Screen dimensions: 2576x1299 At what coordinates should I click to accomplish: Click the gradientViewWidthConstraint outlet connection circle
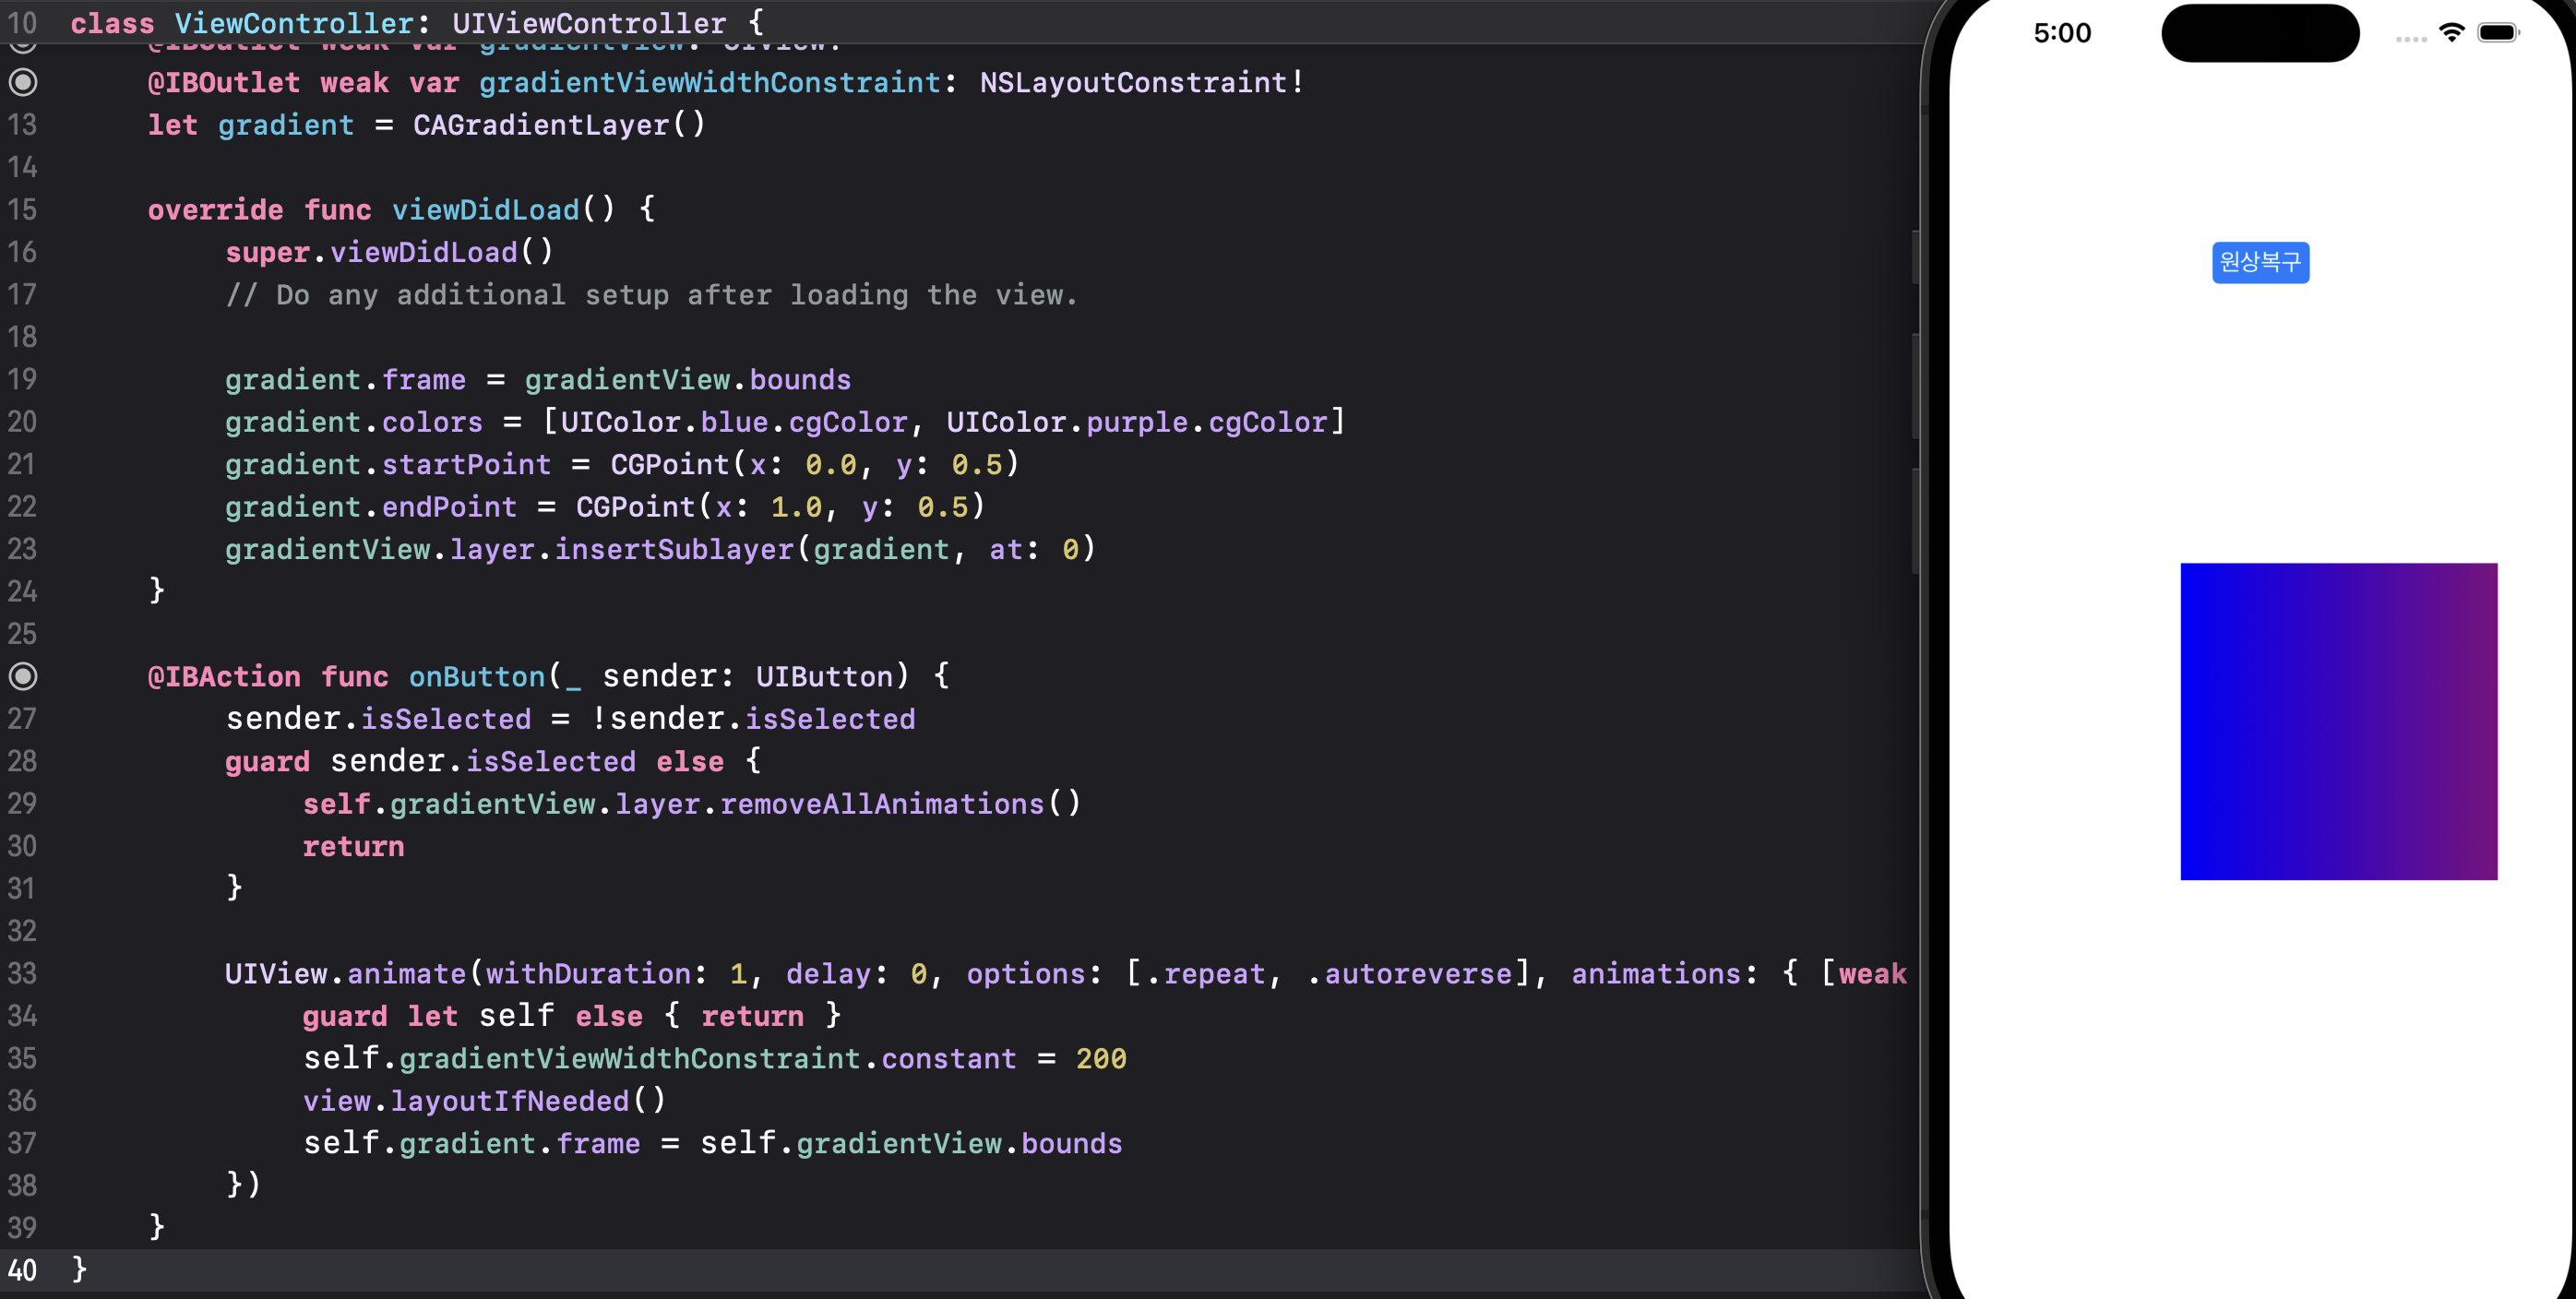pyautogui.click(x=23, y=82)
